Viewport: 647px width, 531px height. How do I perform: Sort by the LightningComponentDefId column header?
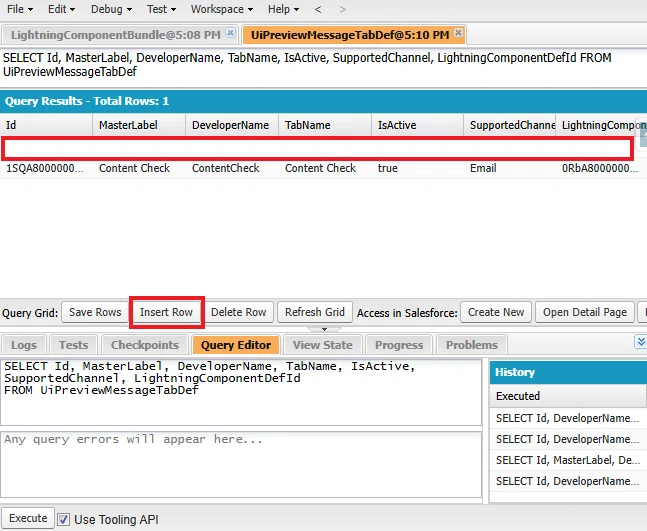pos(601,125)
